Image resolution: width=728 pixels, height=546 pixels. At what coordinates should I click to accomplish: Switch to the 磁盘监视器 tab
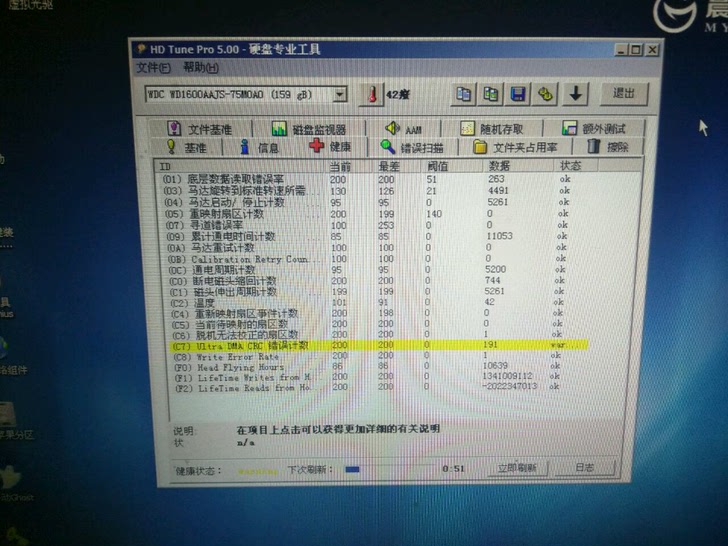tap(309, 129)
